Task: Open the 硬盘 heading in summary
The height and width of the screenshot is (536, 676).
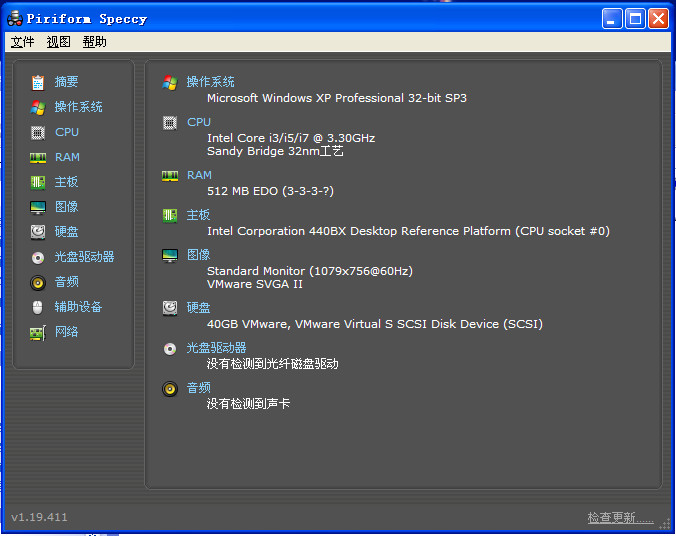Action: pyautogui.click(x=198, y=307)
